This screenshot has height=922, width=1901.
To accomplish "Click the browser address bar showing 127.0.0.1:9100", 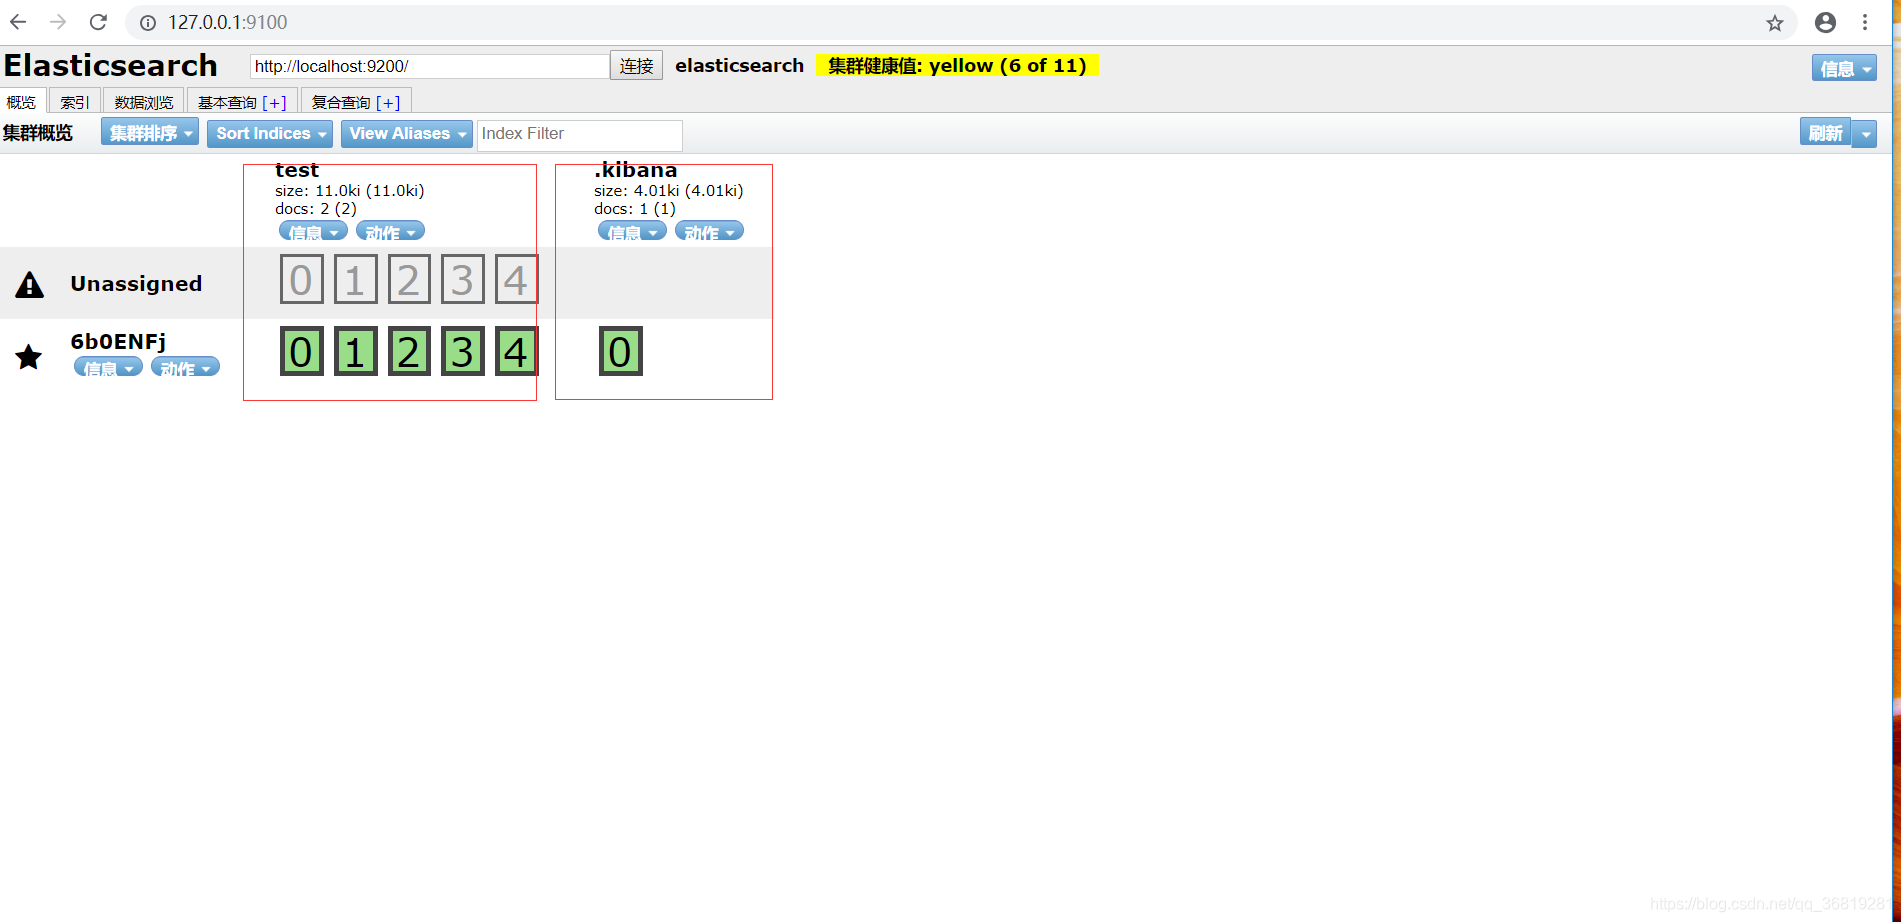I will tap(960, 22).
